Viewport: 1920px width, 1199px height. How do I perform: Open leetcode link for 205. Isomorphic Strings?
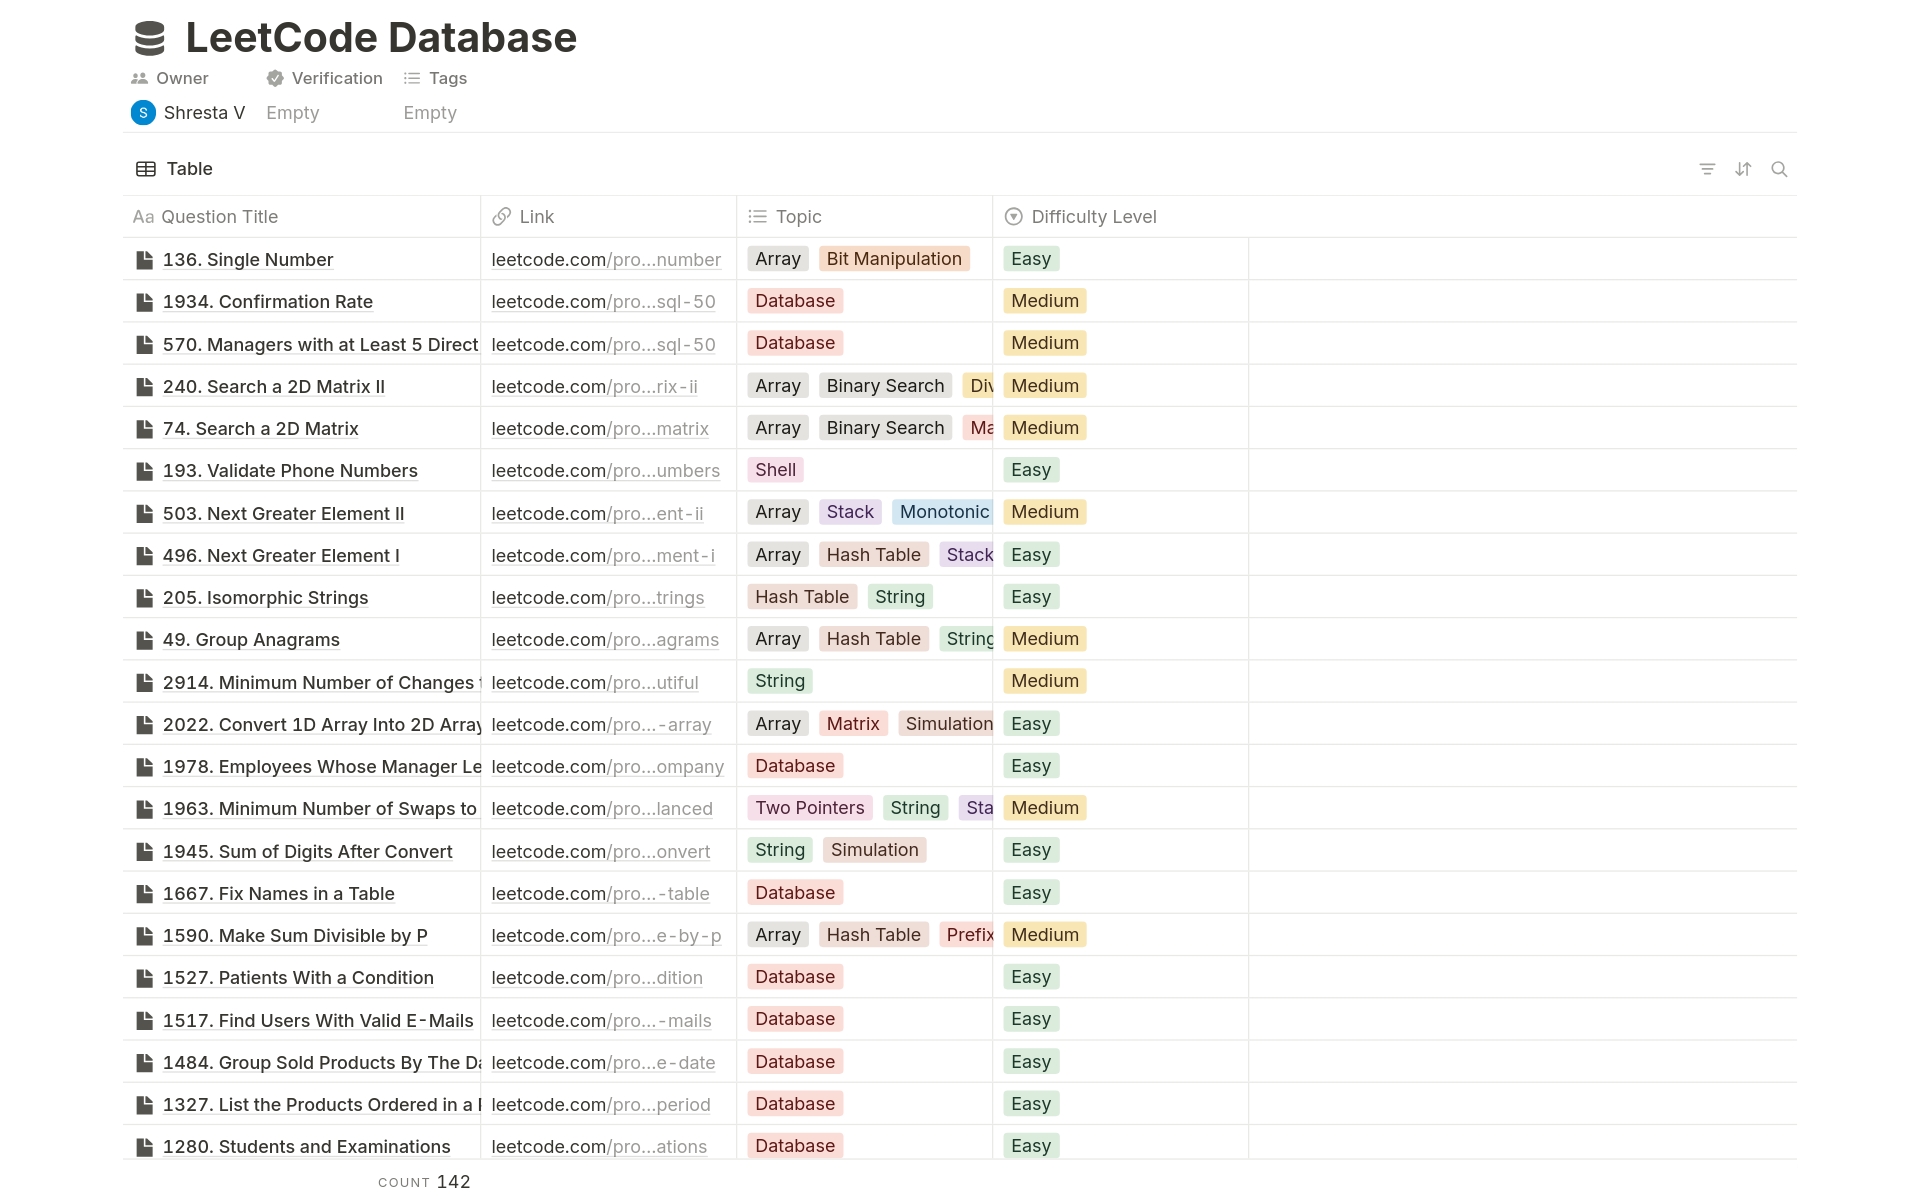(597, 598)
